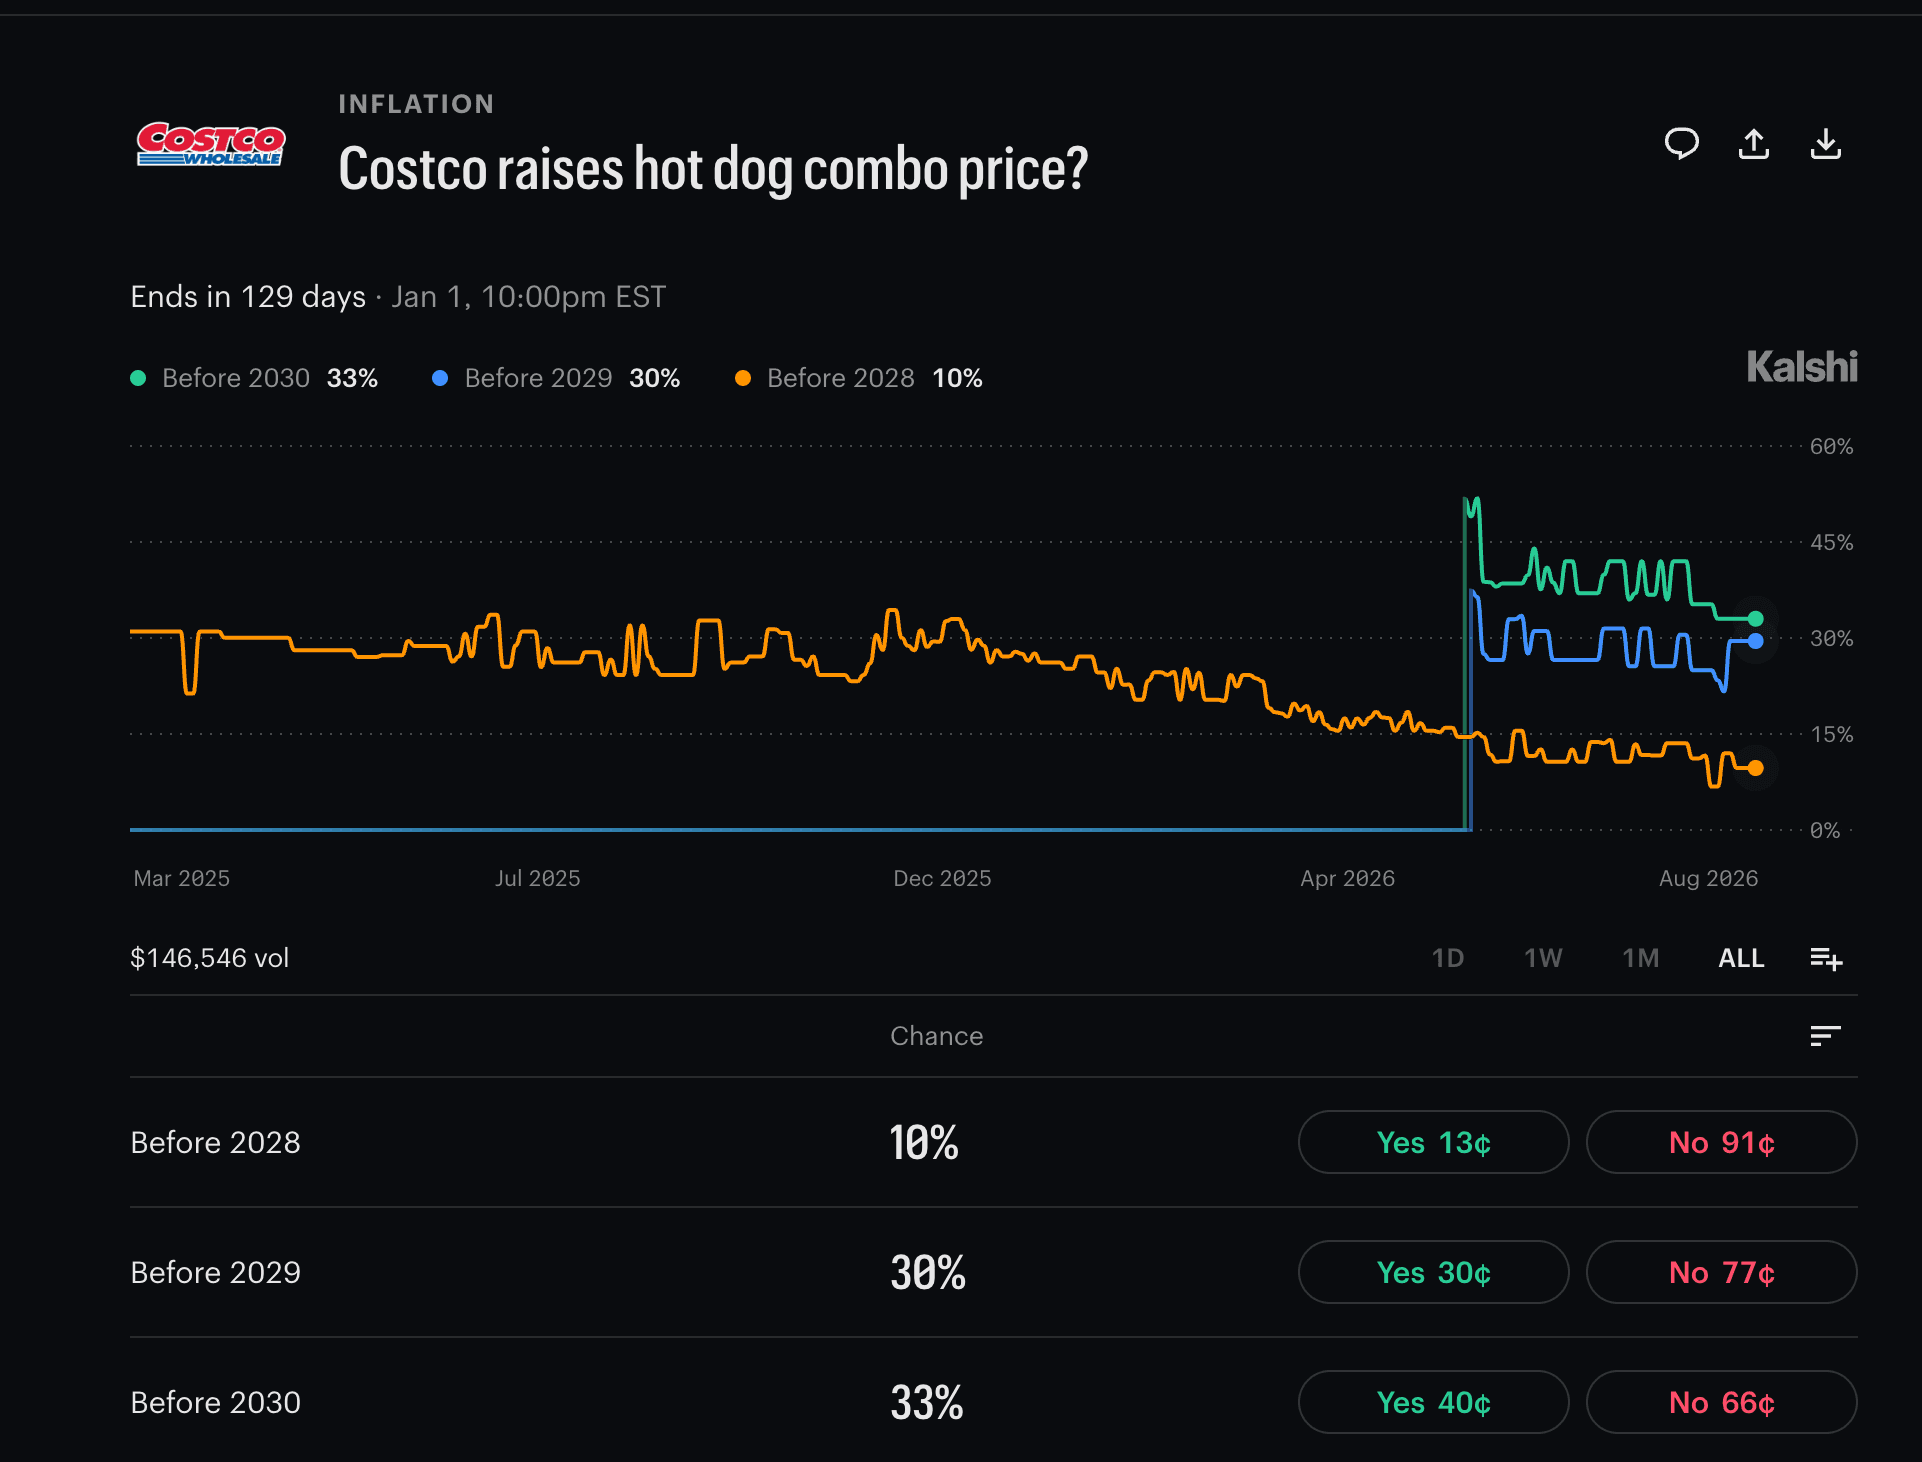This screenshot has height=1462, width=1922.
Task: Click the Ends in 129 days text
Action: click(248, 297)
